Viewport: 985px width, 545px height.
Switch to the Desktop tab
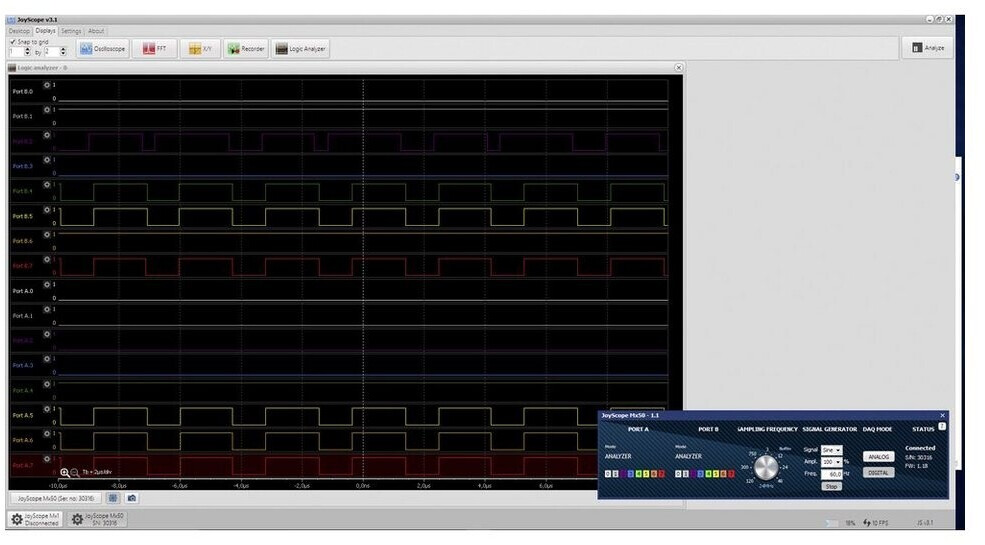click(20, 31)
